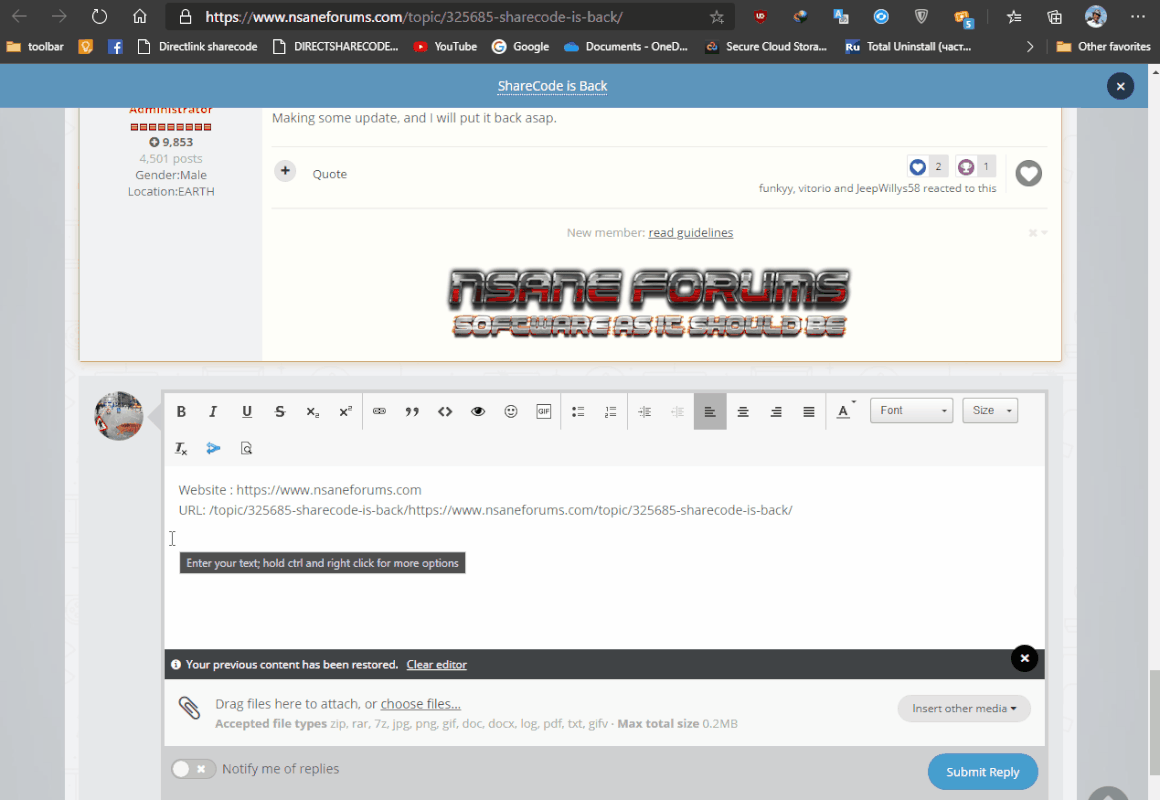Toggle bold formatting in editor
Viewport: 1160px width, 800px height.
(x=181, y=411)
